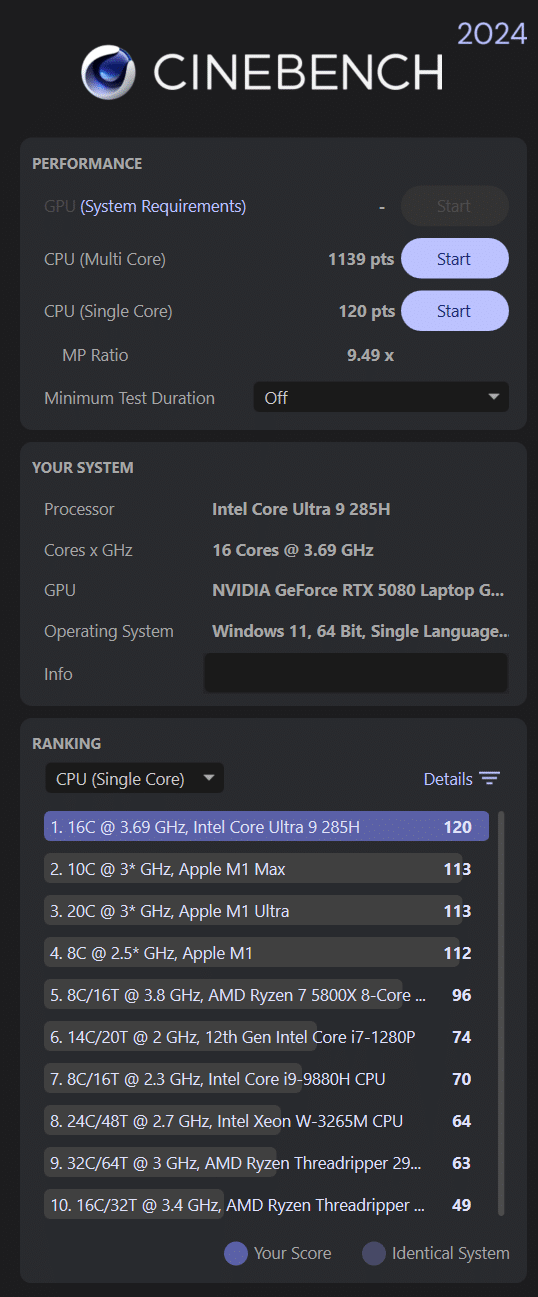Open the GPU System Requirements link

point(163,207)
